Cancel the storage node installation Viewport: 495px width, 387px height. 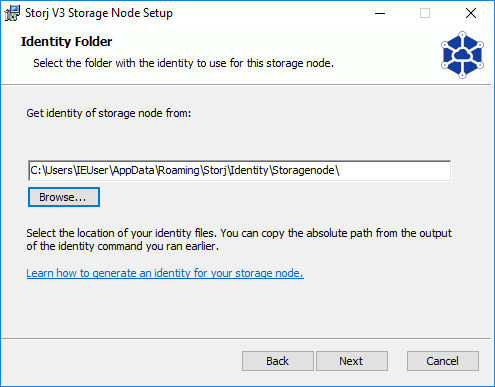(443, 361)
